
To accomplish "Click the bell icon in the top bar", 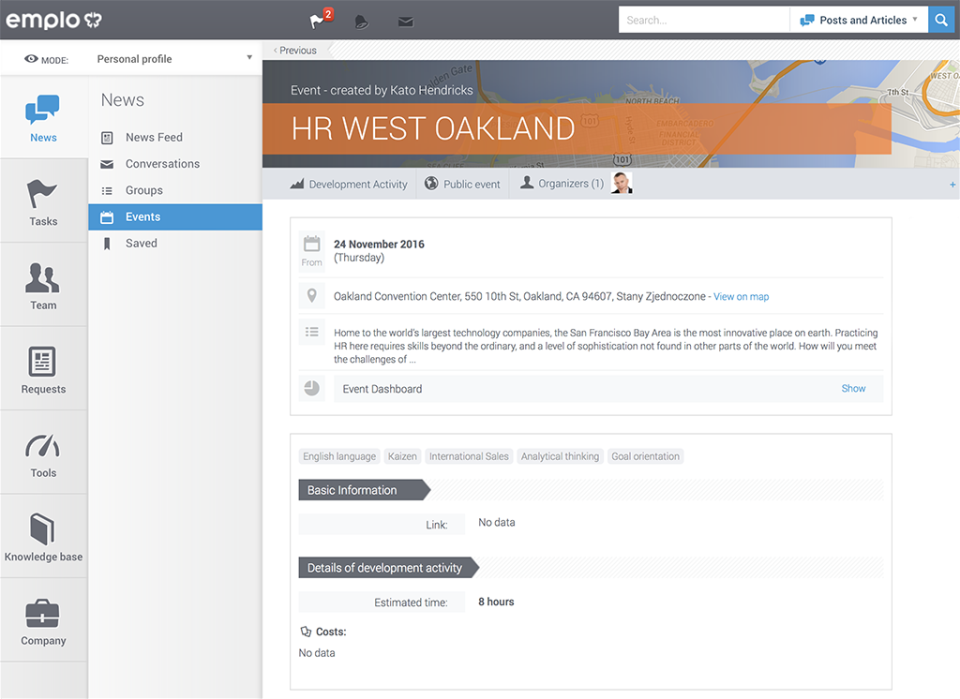I will (x=361, y=20).
